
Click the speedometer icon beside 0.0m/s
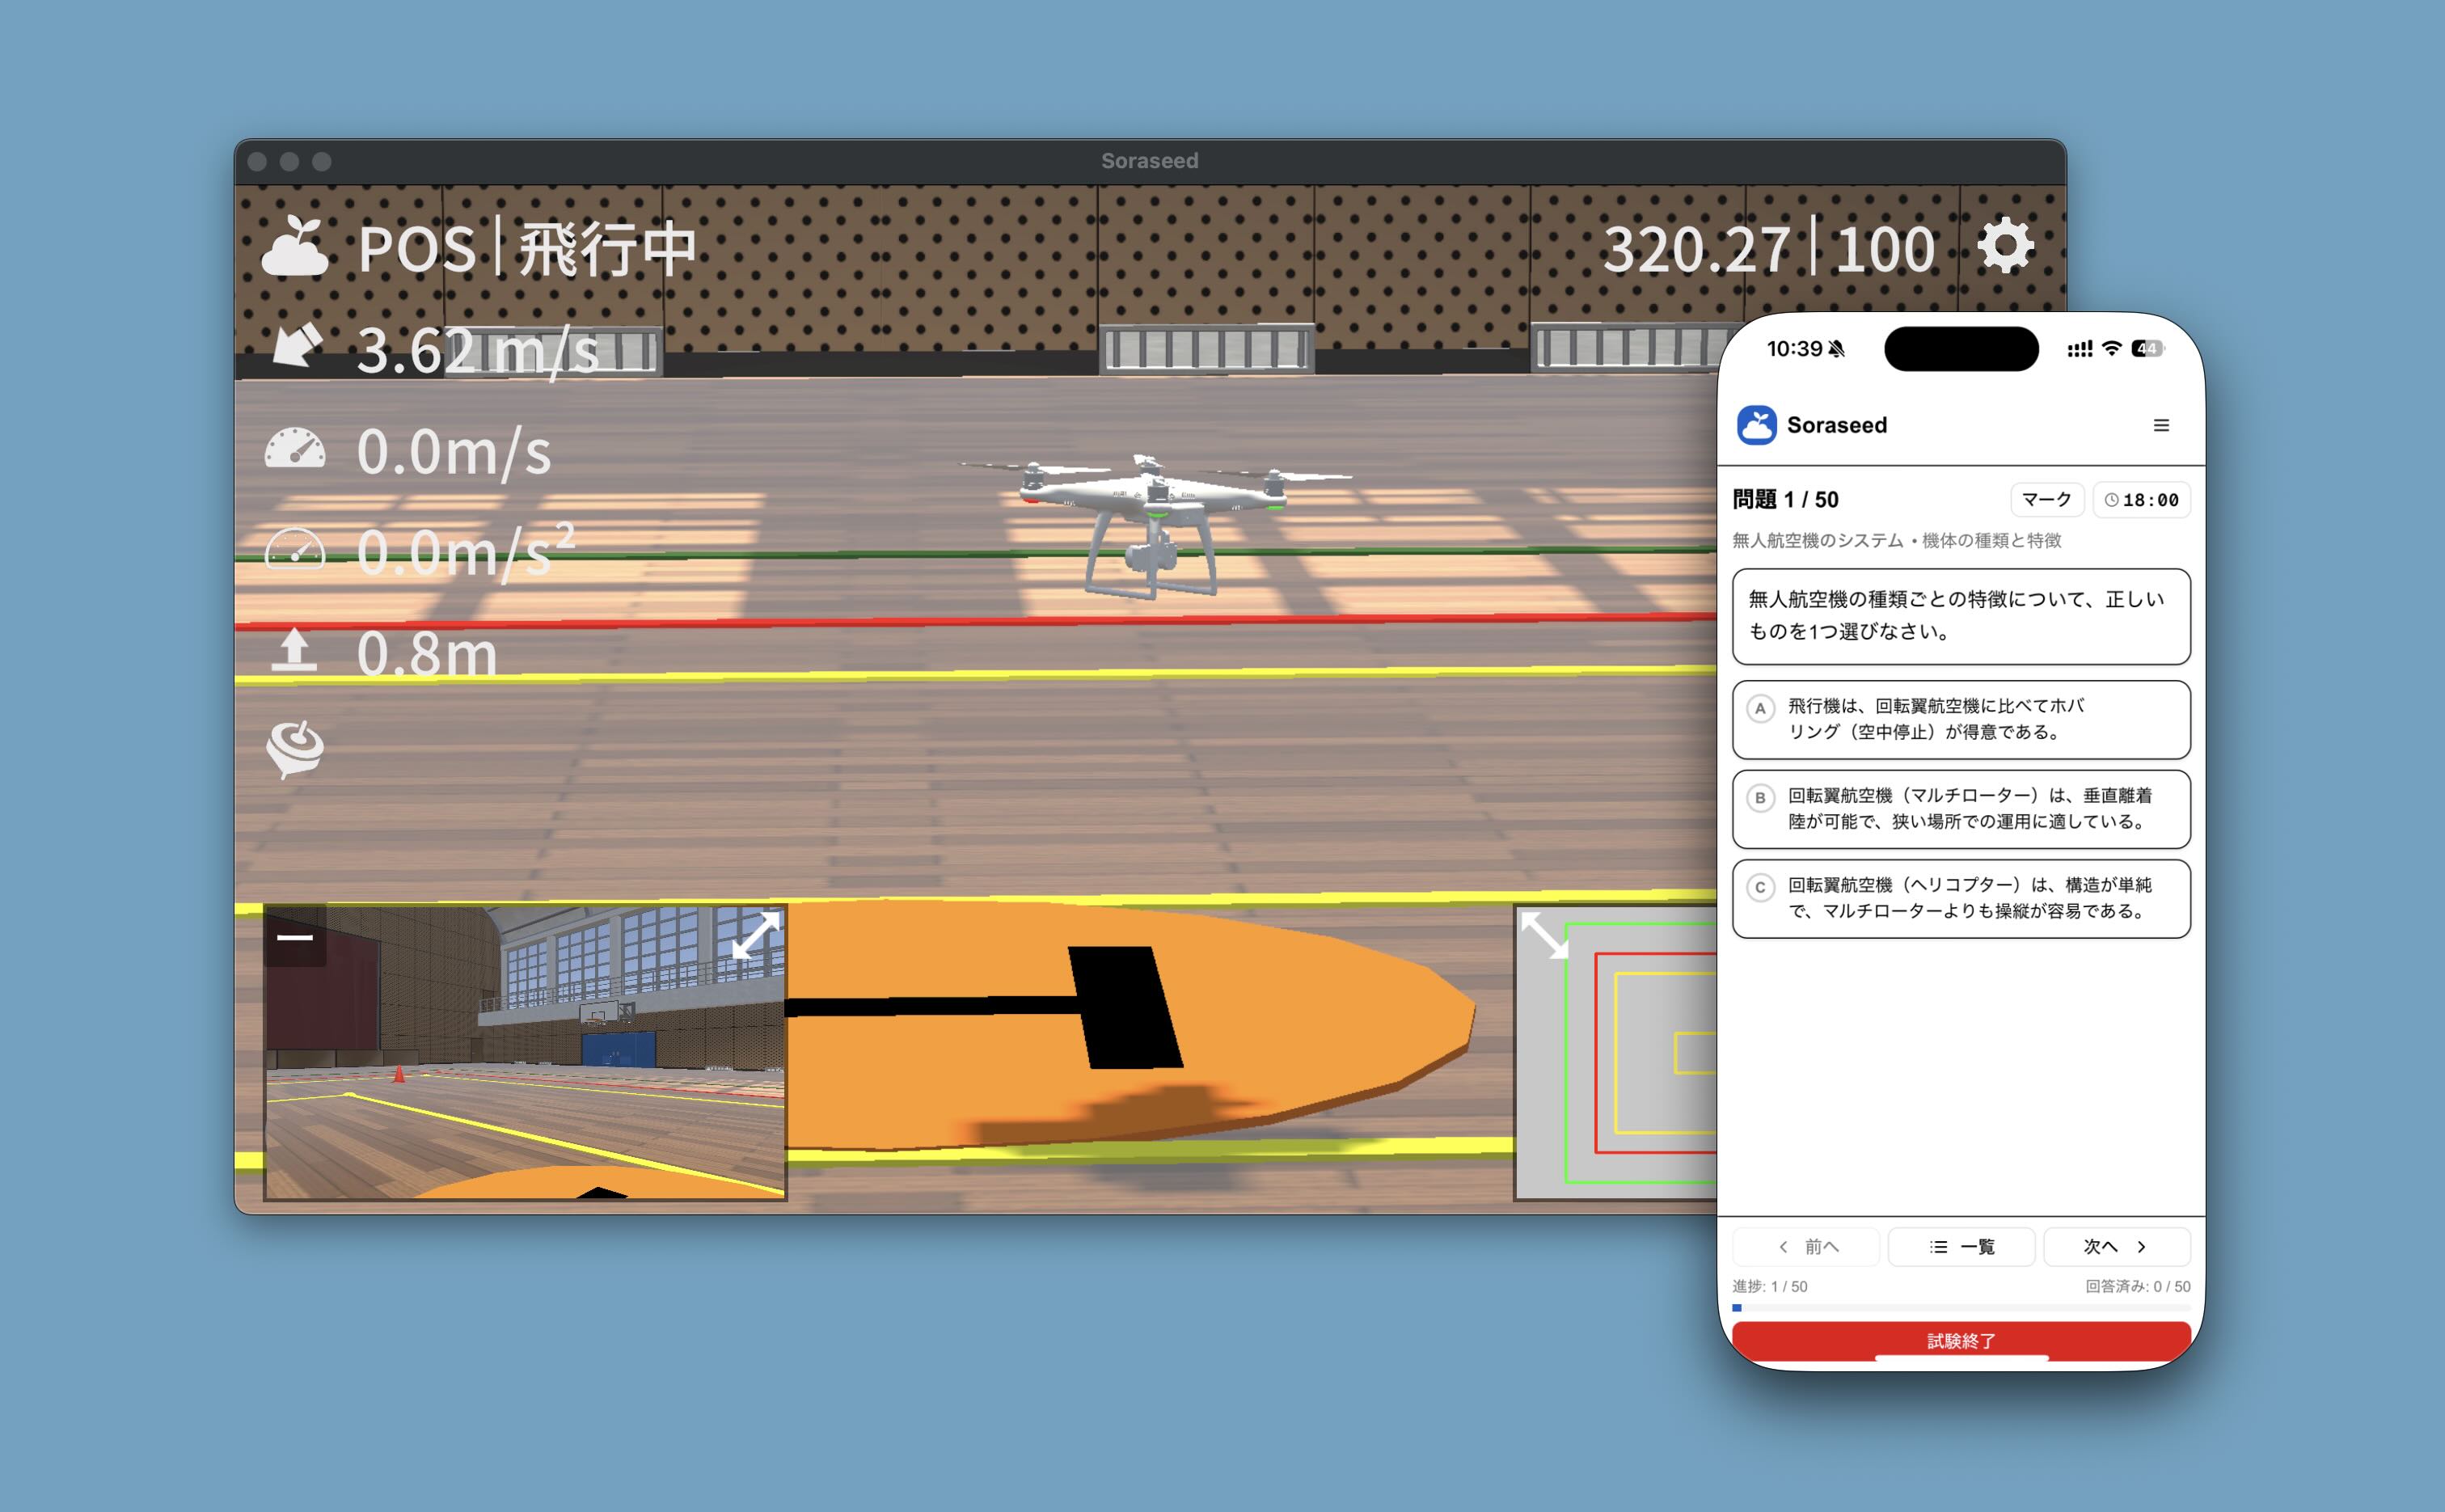tap(295, 449)
